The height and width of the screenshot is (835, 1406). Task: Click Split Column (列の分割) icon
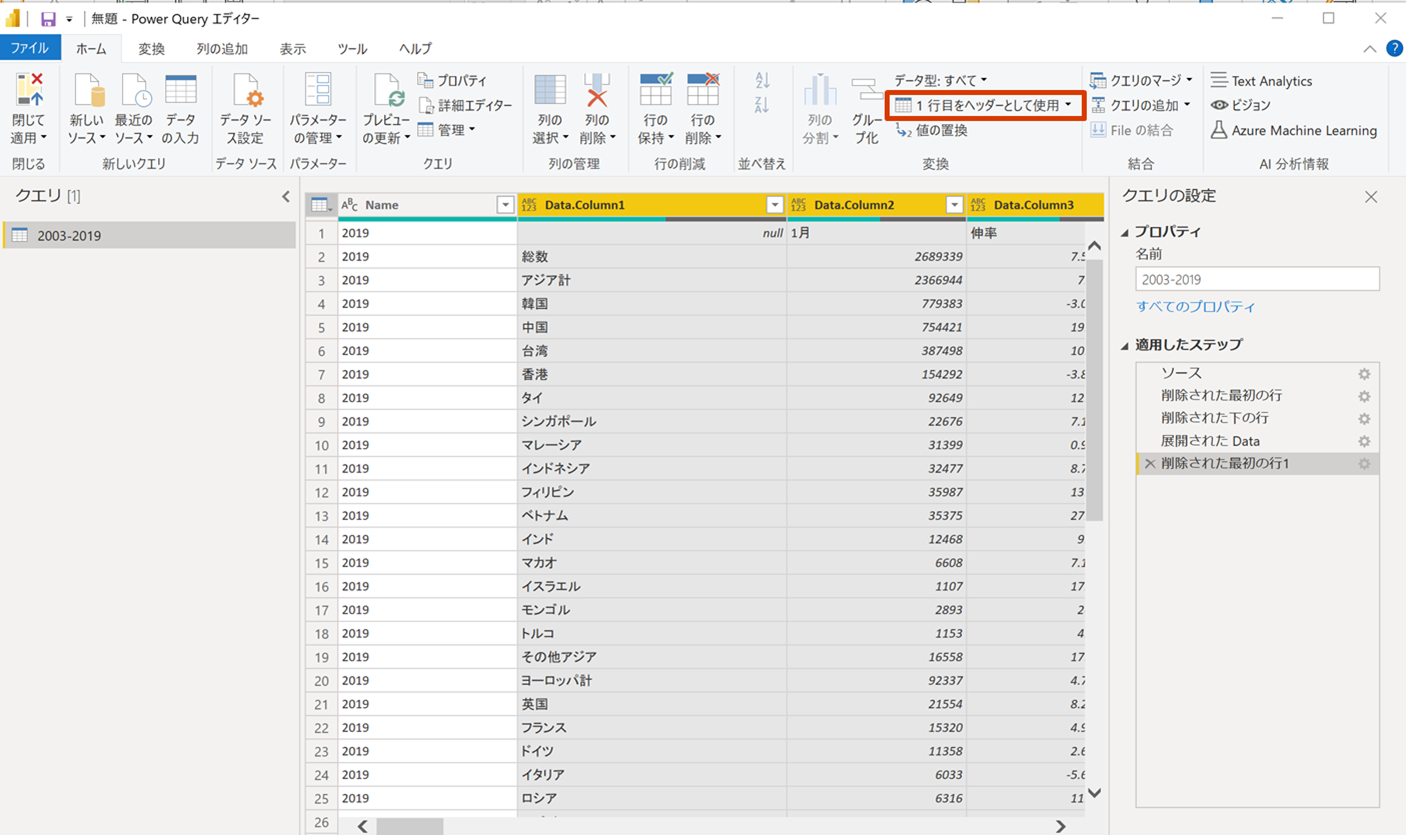pos(820,90)
